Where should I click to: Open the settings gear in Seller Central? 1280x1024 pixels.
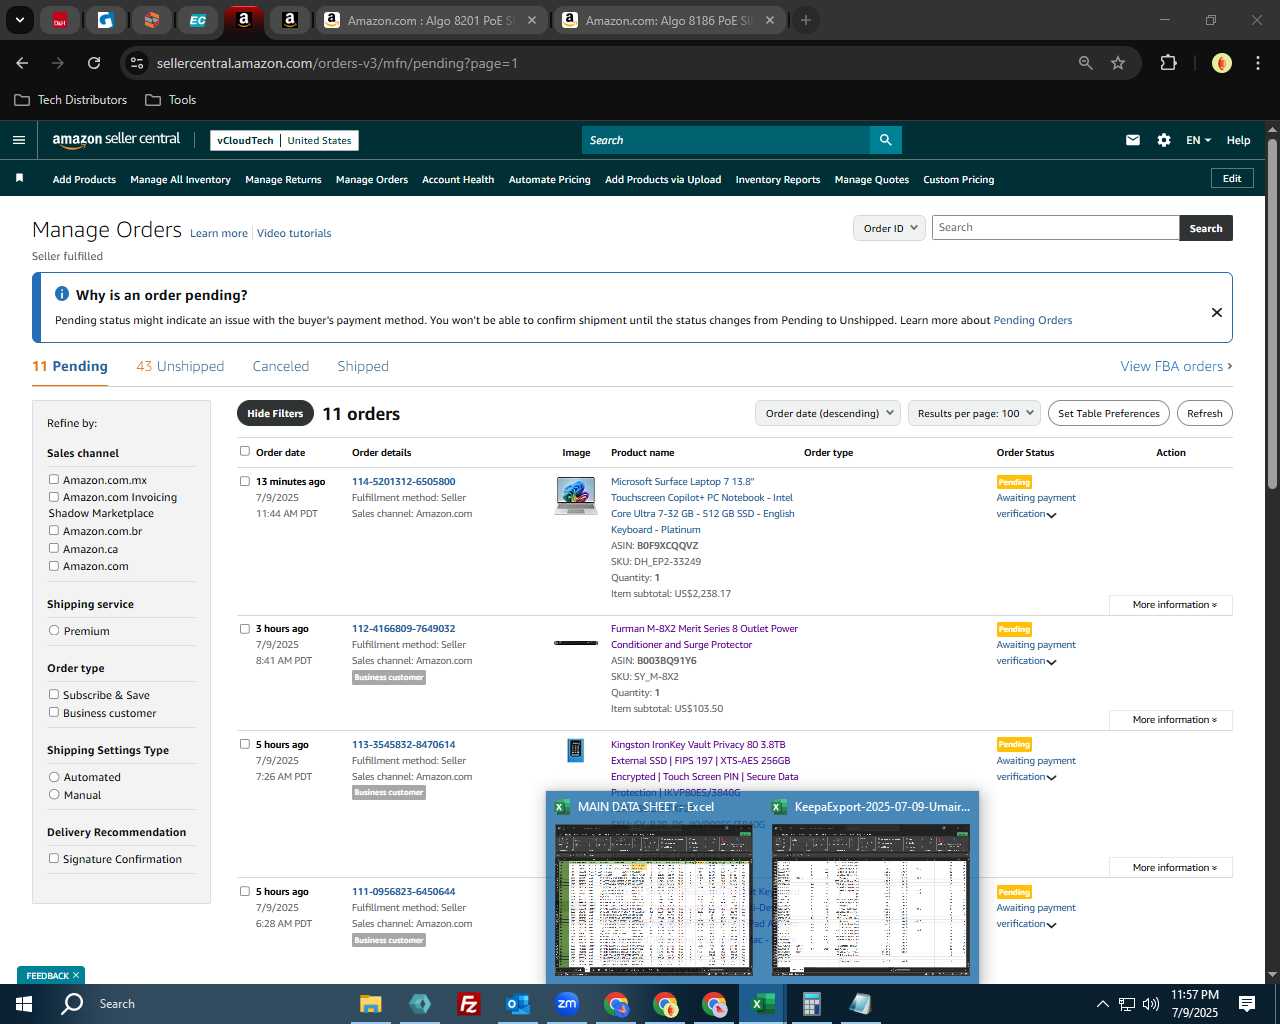pyautogui.click(x=1163, y=140)
